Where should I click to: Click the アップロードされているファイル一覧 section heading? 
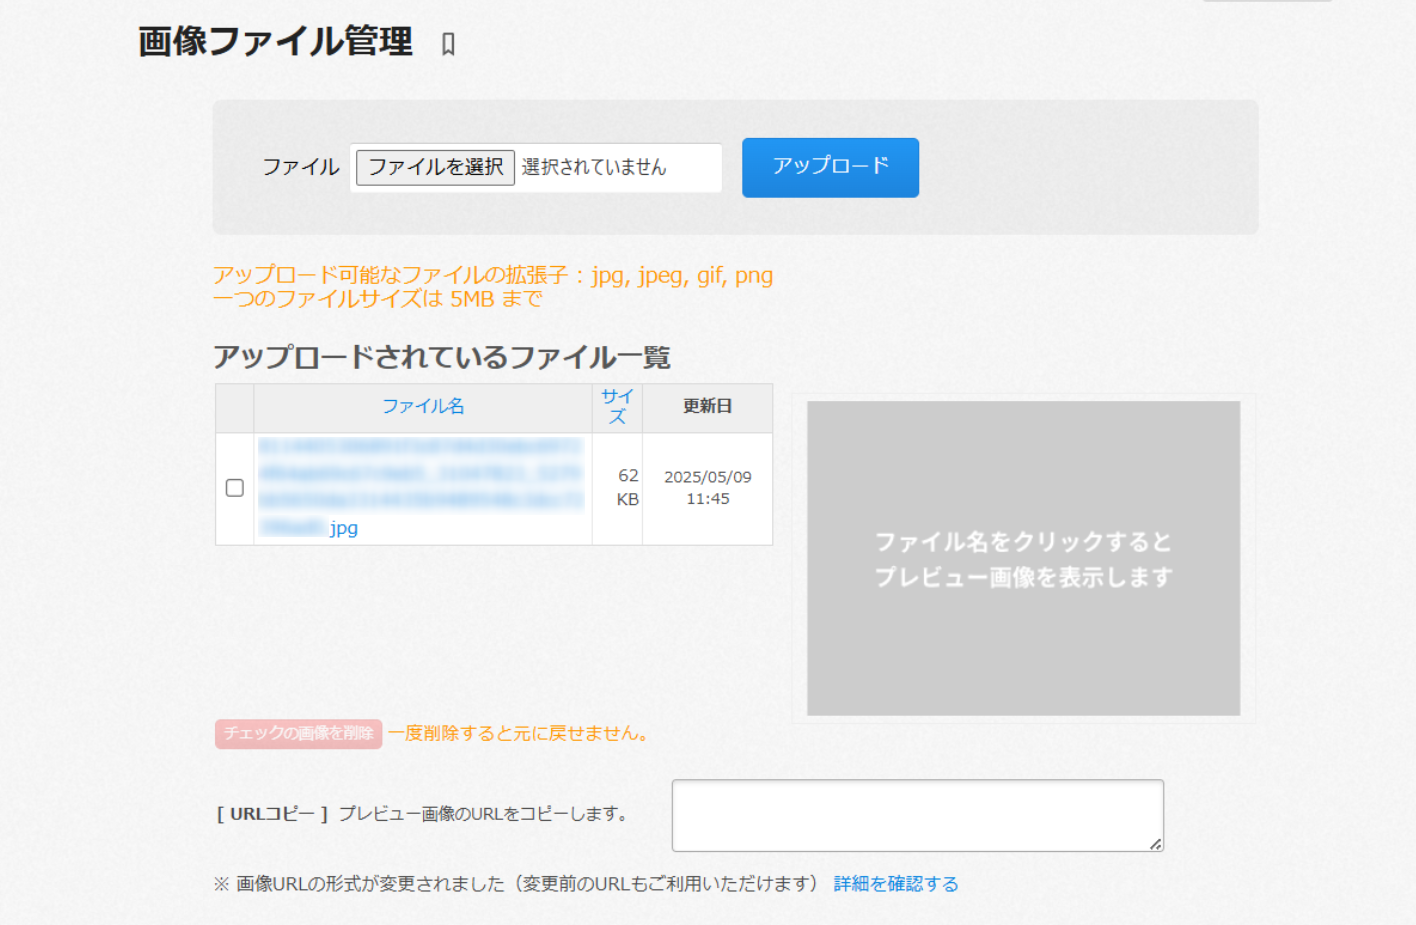click(x=441, y=357)
